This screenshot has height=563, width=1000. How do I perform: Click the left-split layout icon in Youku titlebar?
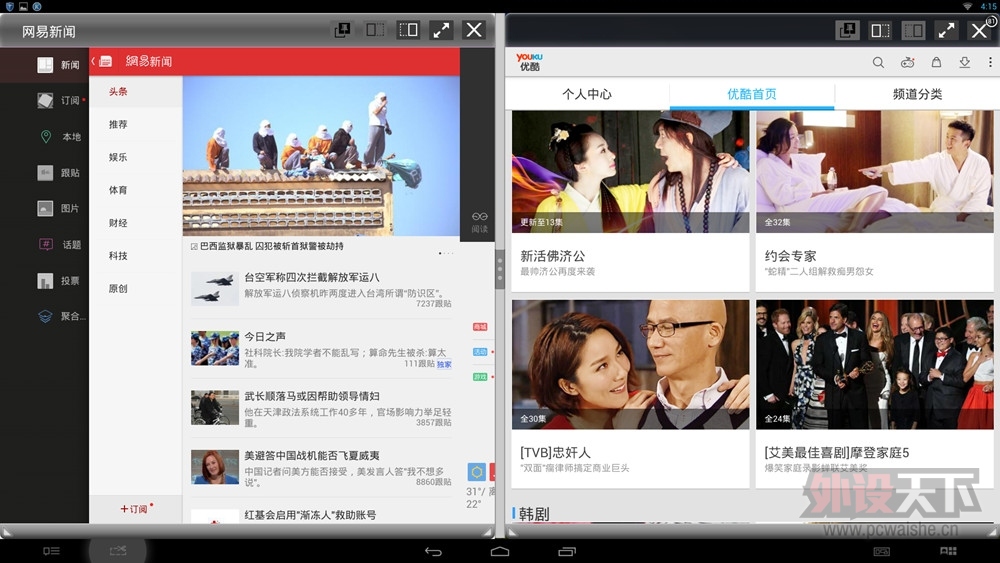click(x=881, y=31)
